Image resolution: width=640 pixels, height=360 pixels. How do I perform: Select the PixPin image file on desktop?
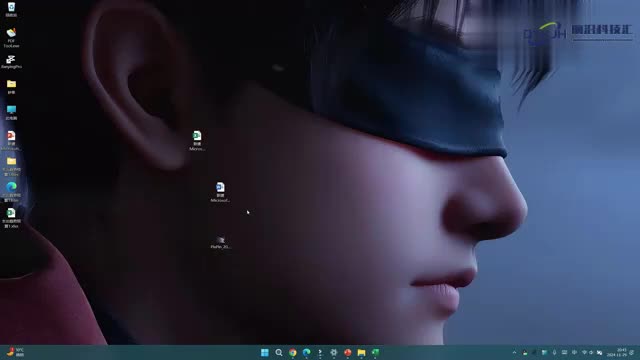(x=220, y=242)
